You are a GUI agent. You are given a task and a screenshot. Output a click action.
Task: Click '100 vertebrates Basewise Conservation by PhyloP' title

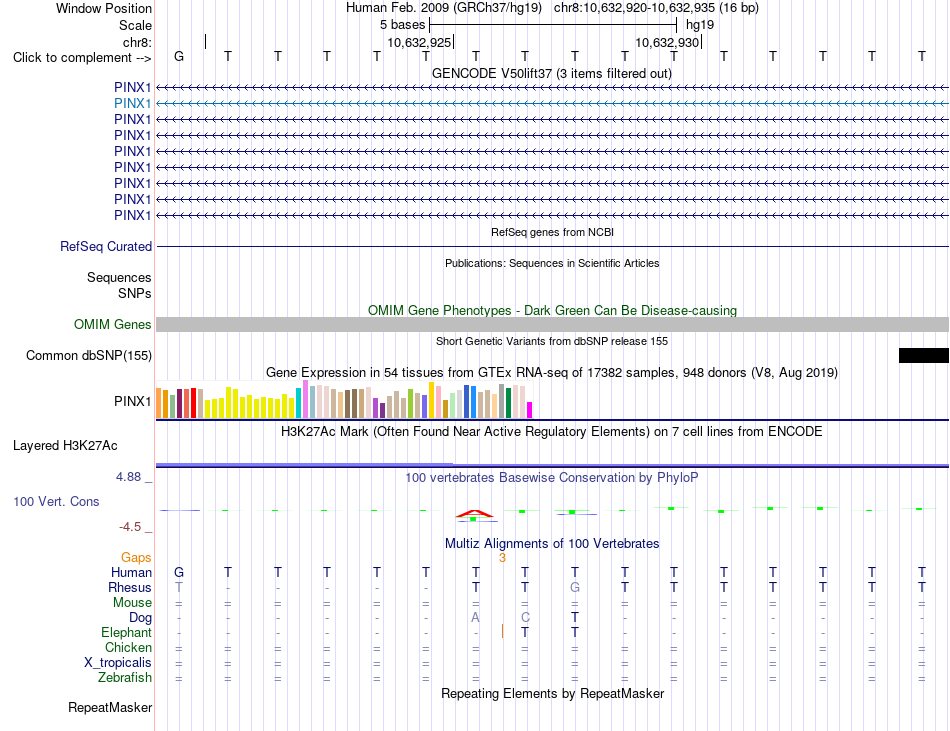tap(552, 477)
